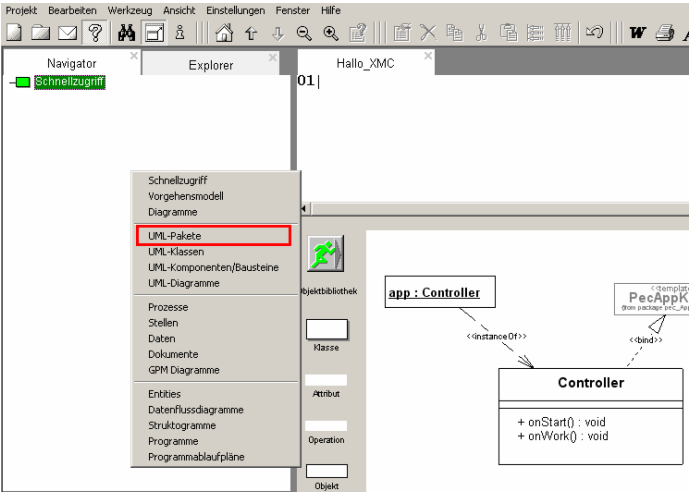Close the Hallo_XMC tab
Image resolution: width=690 pixels, height=492 pixels.
point(428,56)
